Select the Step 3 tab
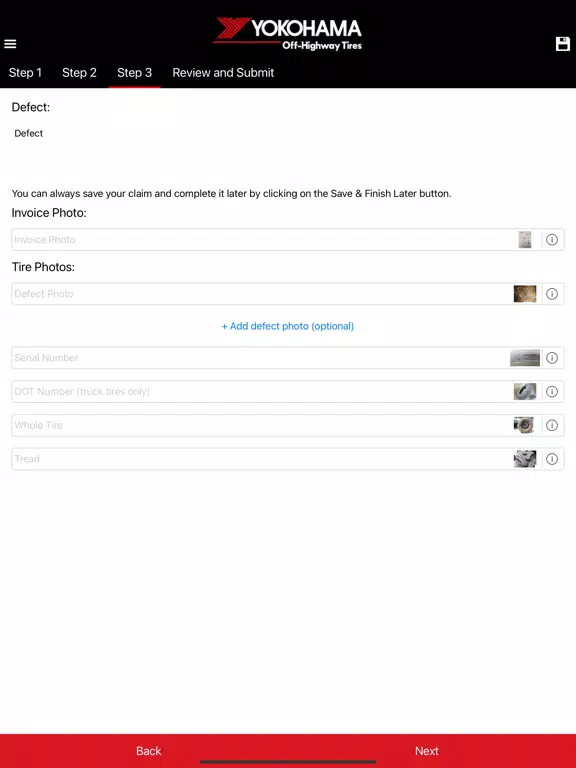This screenshot has width=576, height=768. pos(134,73)
